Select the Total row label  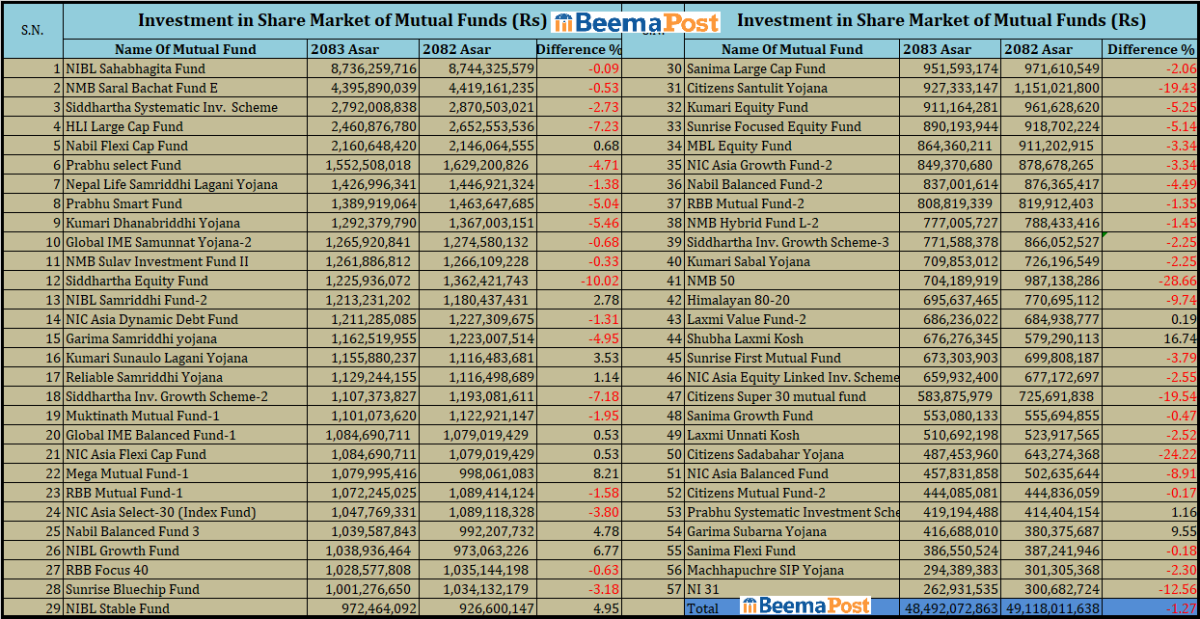(x=704, y=608)
